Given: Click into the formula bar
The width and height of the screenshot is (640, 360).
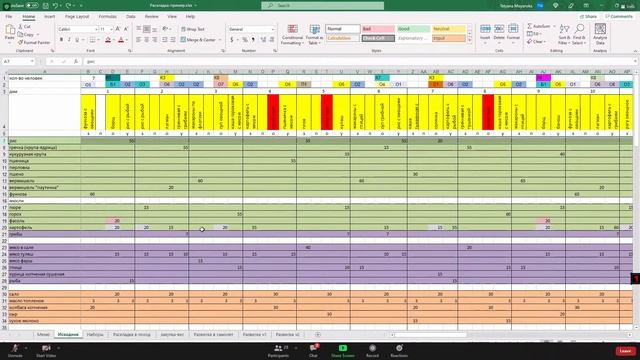Looking at the screenshot, I should coord(359,61).
